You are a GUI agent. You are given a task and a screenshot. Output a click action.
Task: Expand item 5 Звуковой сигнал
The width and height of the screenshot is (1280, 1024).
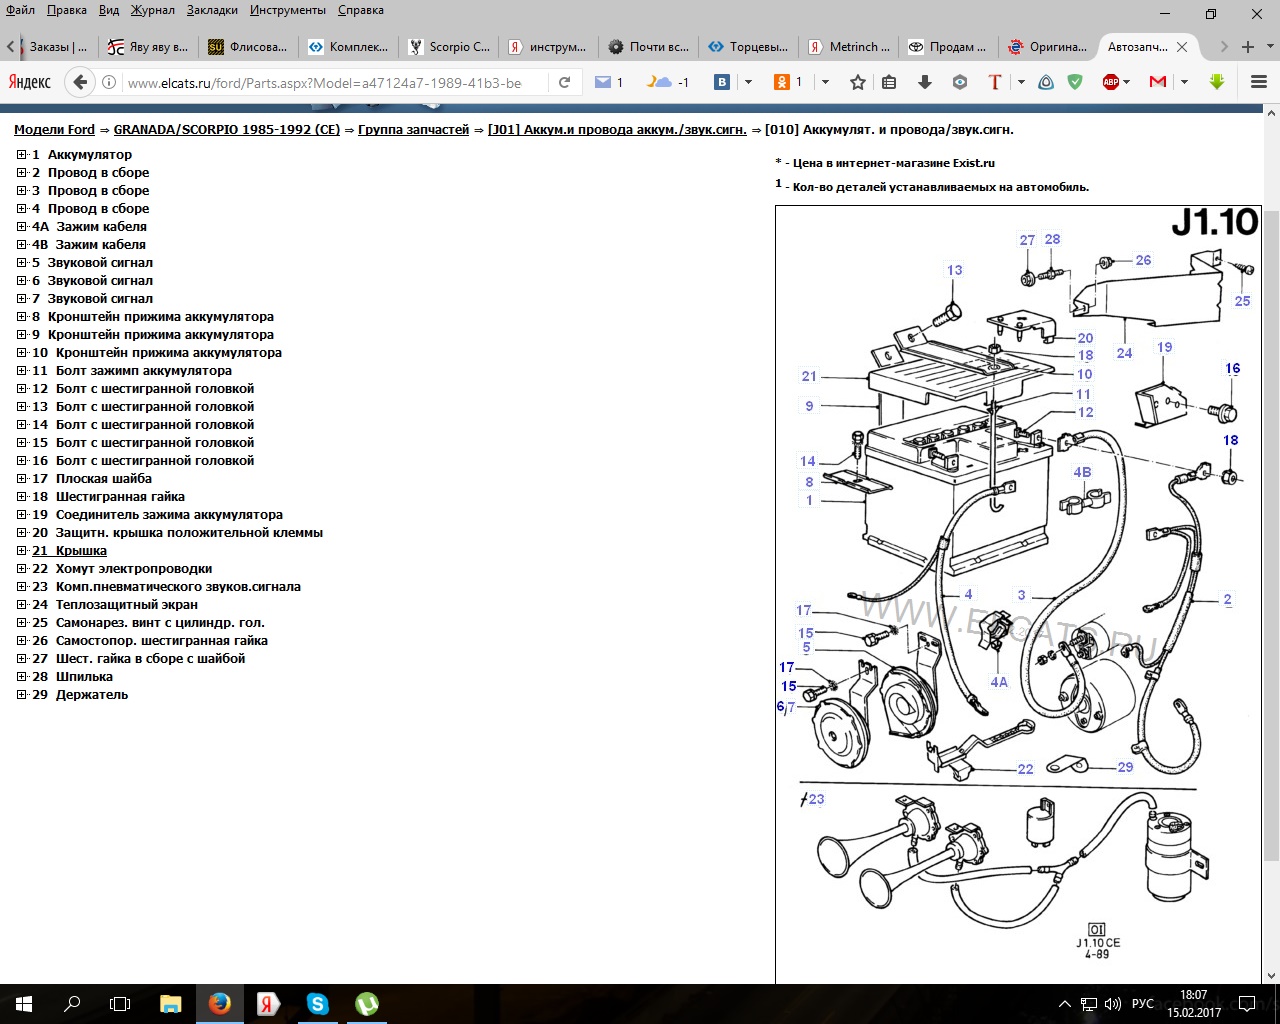tap(21, 262)
